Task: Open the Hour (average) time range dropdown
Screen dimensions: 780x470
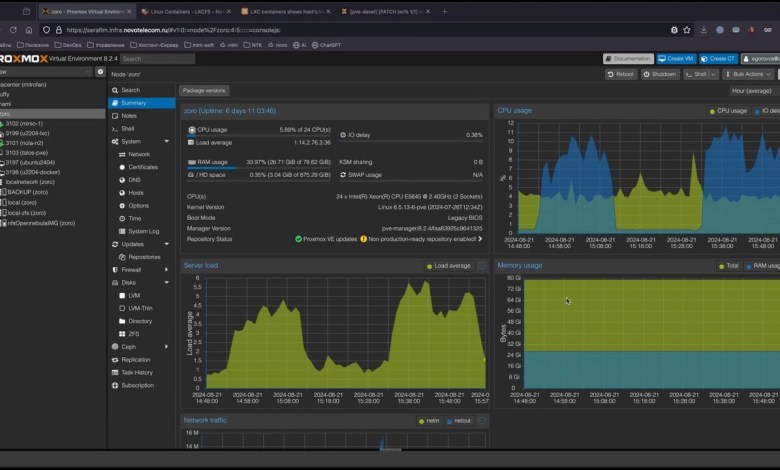Action: coord(754,91)
